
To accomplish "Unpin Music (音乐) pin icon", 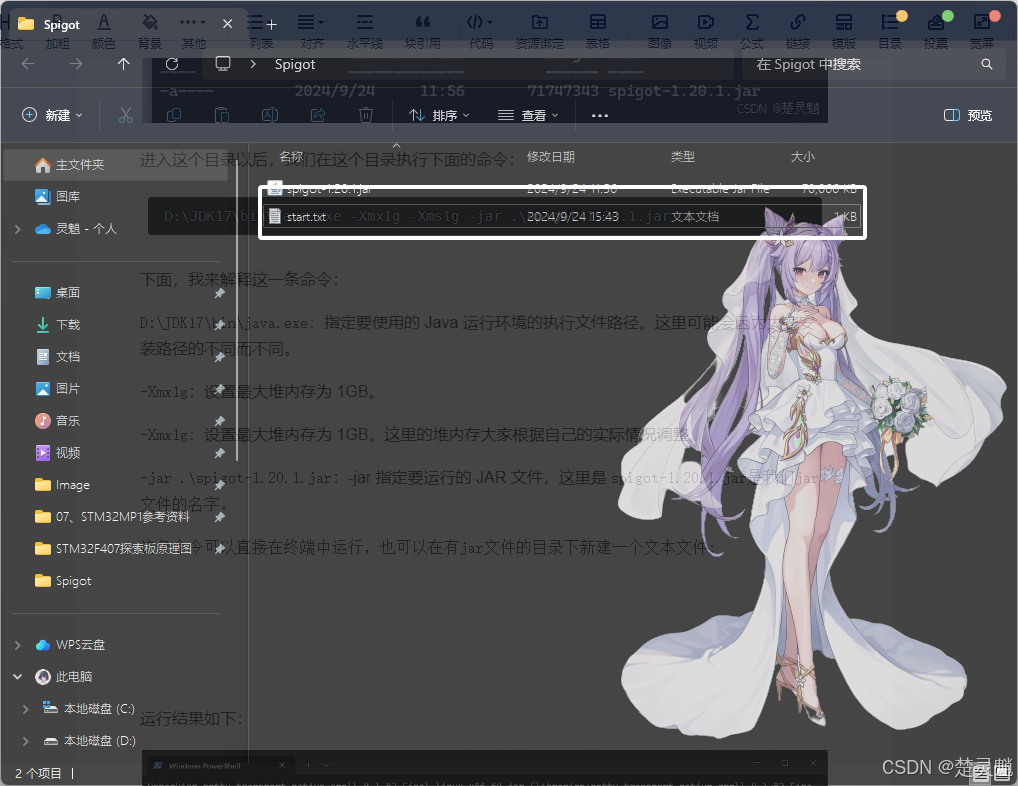I will (x=219, y=421).
